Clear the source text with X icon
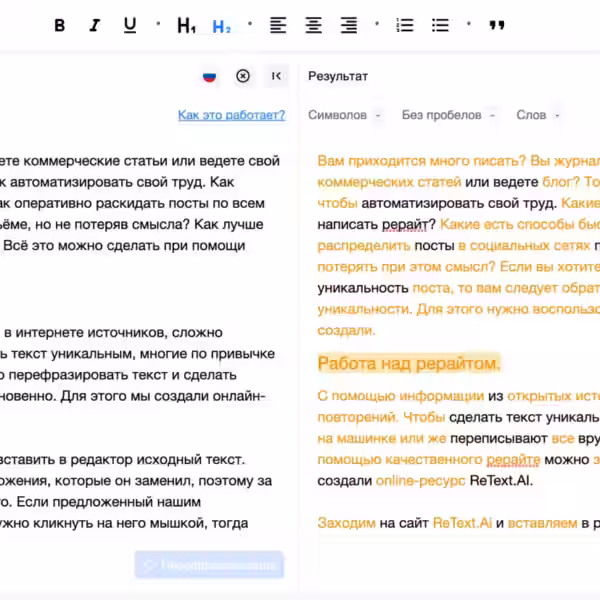 point(243,76)
